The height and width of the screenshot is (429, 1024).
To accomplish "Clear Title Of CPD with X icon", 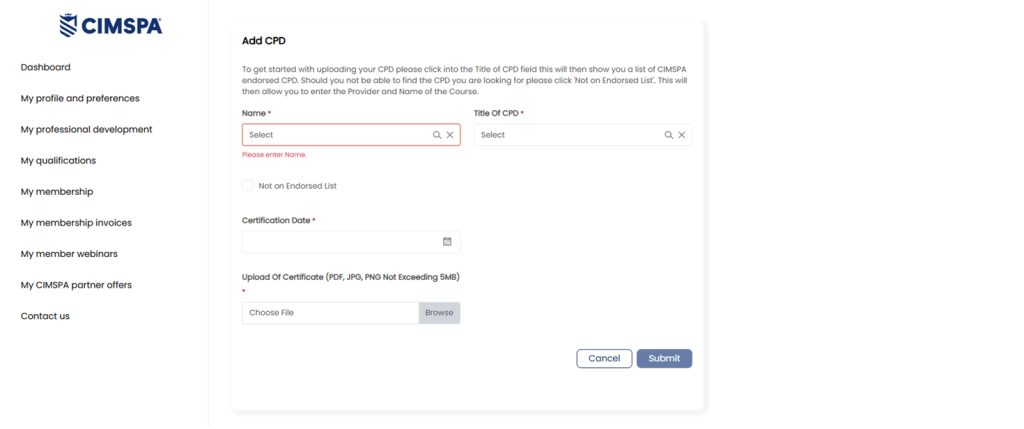I will 682,135.
